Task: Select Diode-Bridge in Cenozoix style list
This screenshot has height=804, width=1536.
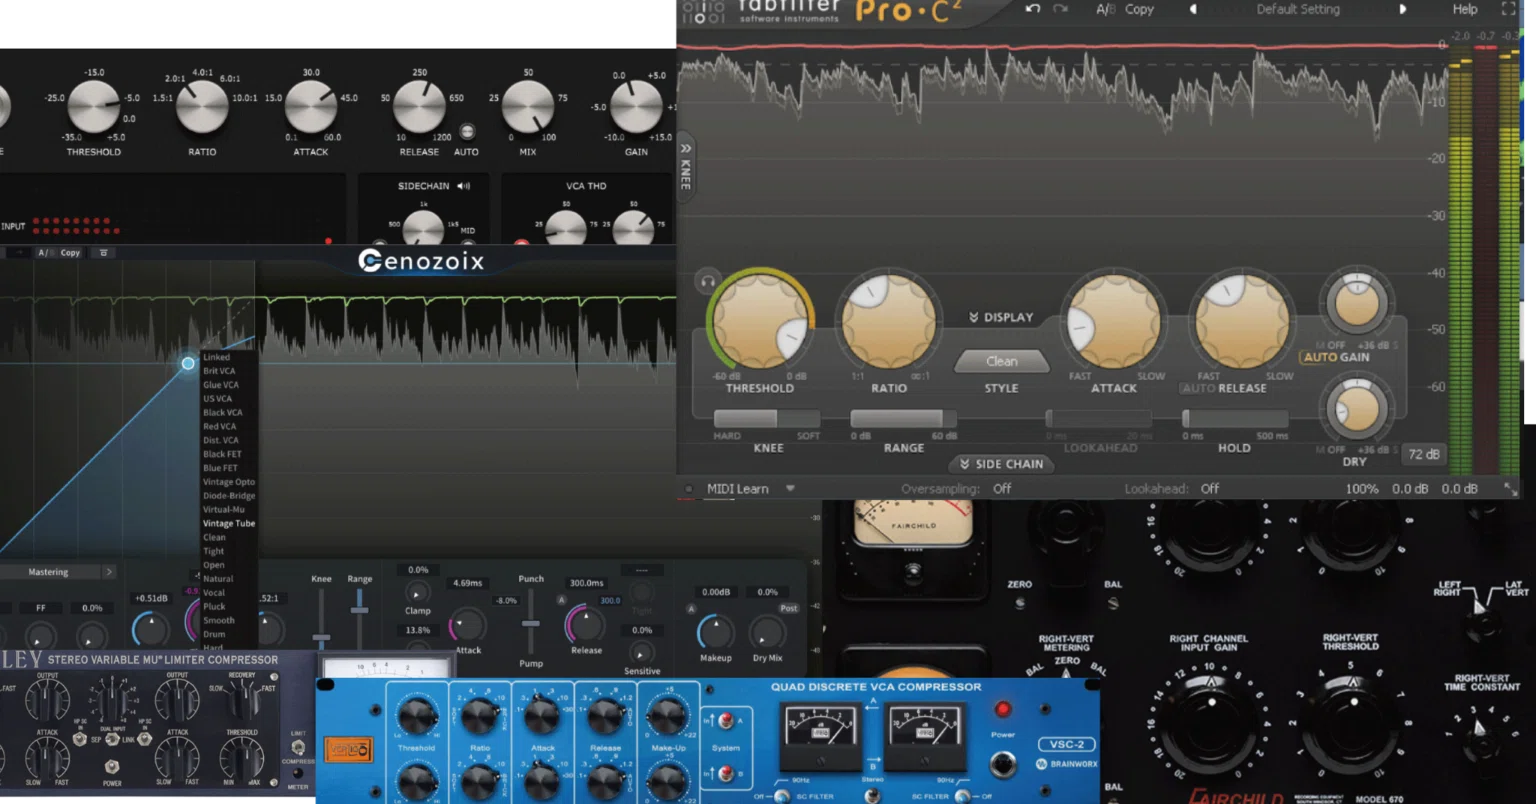Action: (x=229, y=496)
